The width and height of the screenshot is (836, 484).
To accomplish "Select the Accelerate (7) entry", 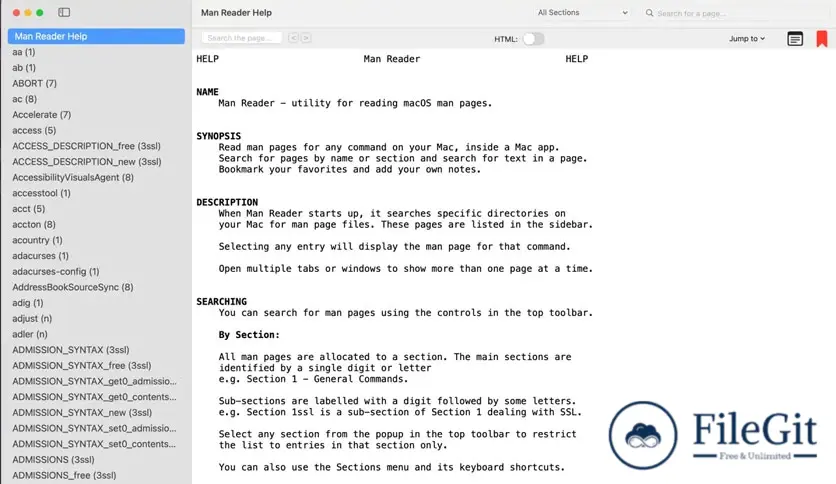I will pyautogui.click(x=42, y=115).
